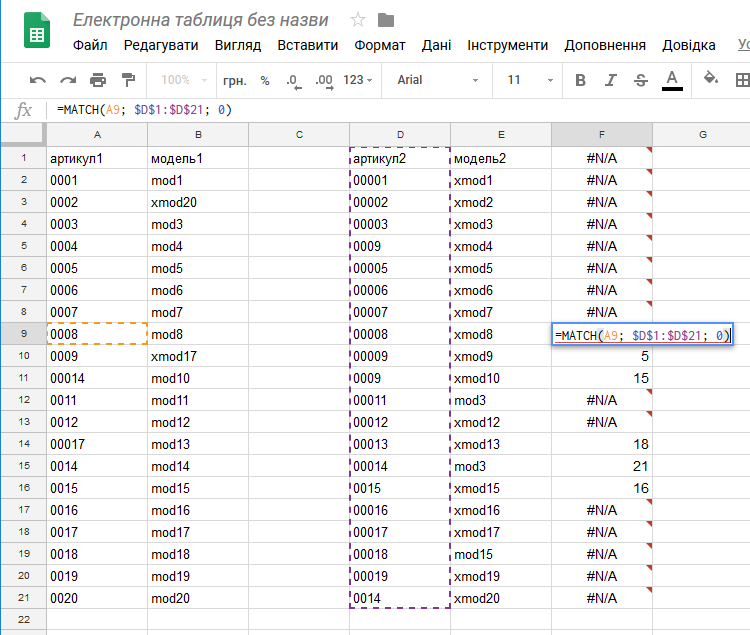Star the spreadsheet with the star icon
Screen dimensions: 750x635
(x=358, y=20)
